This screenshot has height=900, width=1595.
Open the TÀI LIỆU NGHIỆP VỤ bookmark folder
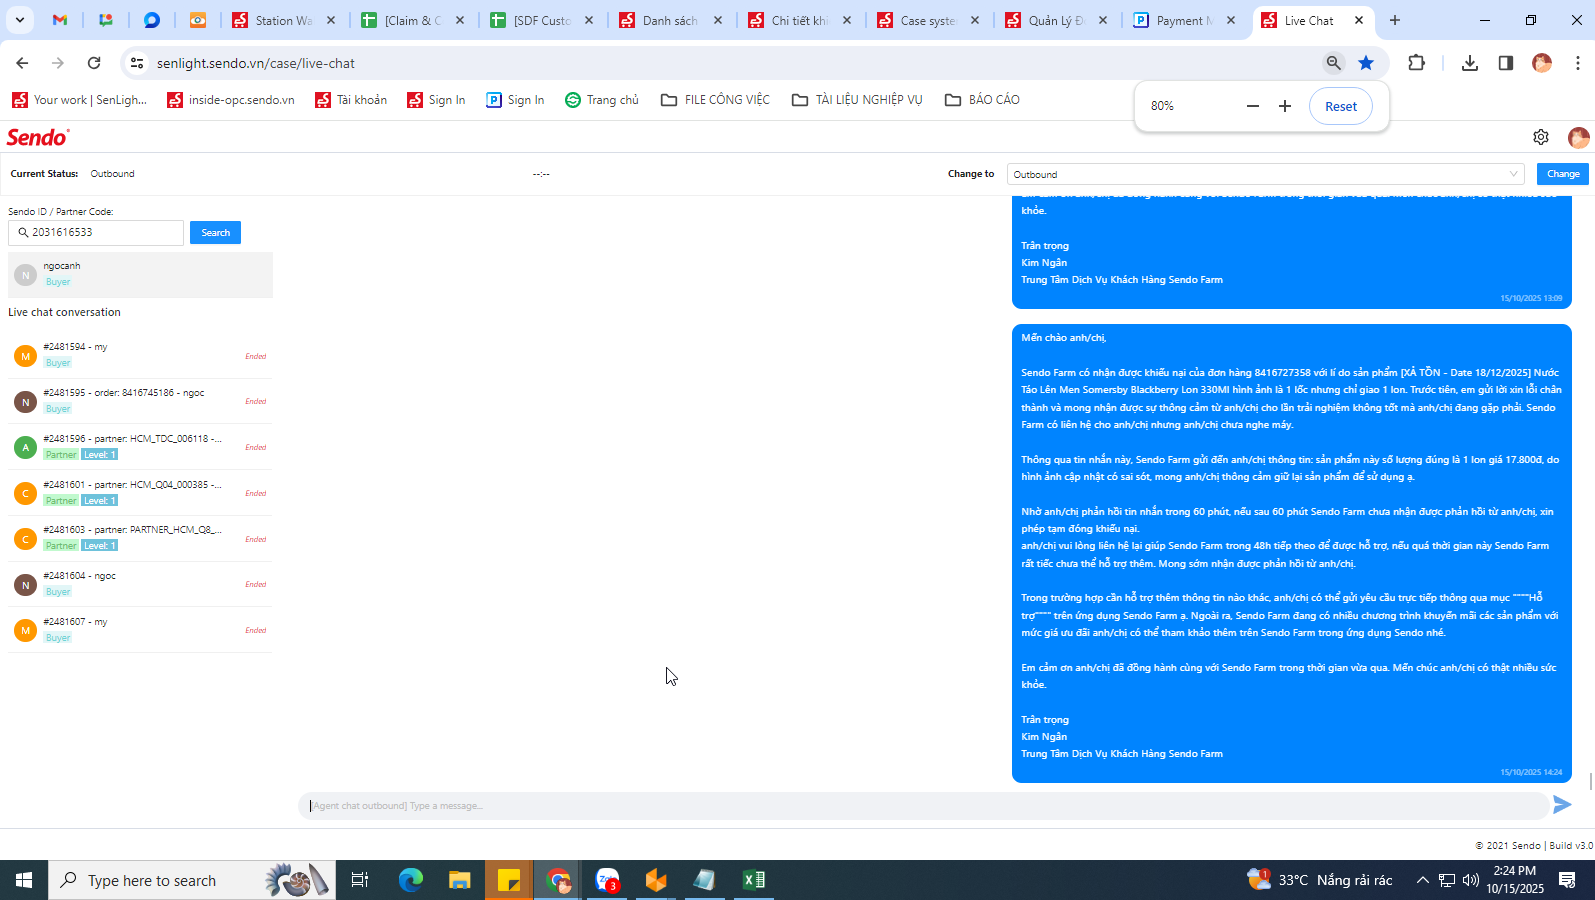click(857, 100)
